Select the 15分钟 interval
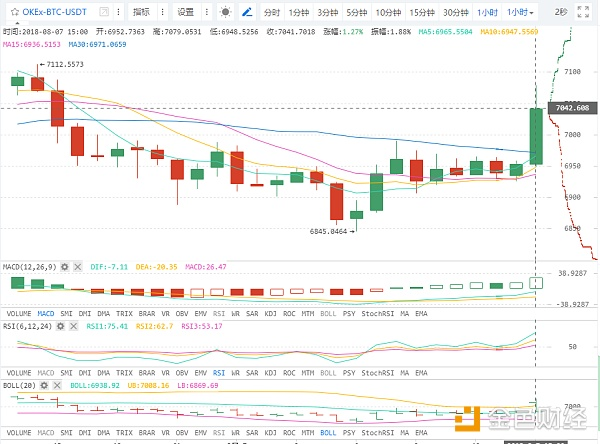This screenshot has height=444, width=600. point(422,13)
